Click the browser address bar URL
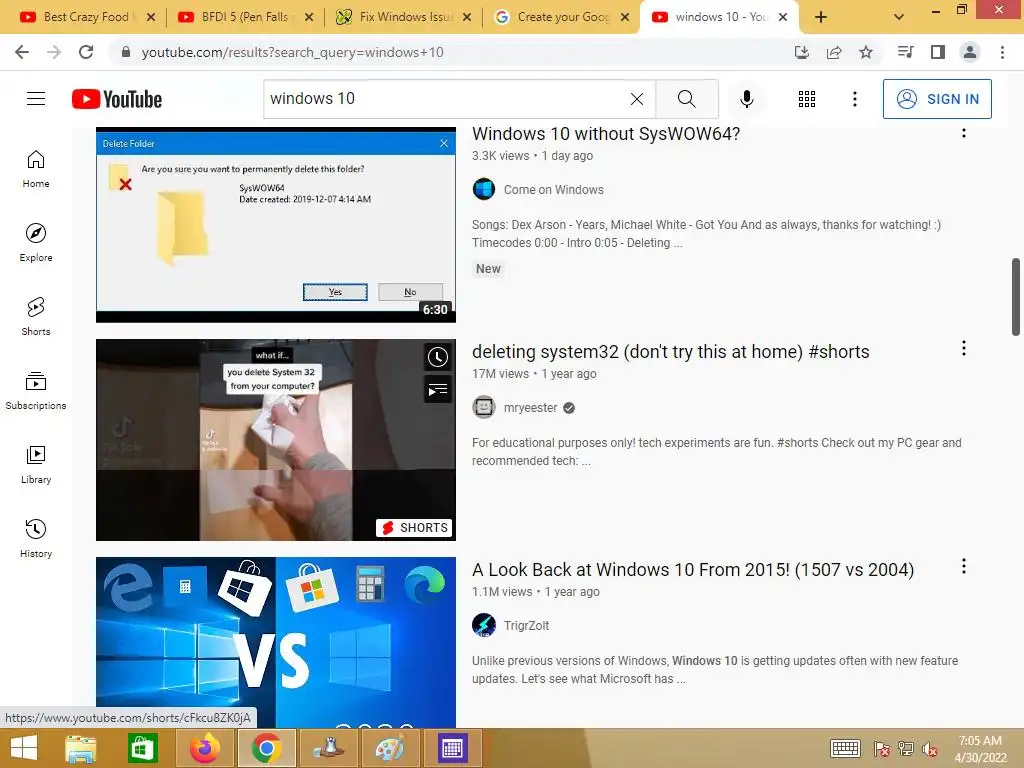This screenshot has height=768, width=1024. pos(293,52)
